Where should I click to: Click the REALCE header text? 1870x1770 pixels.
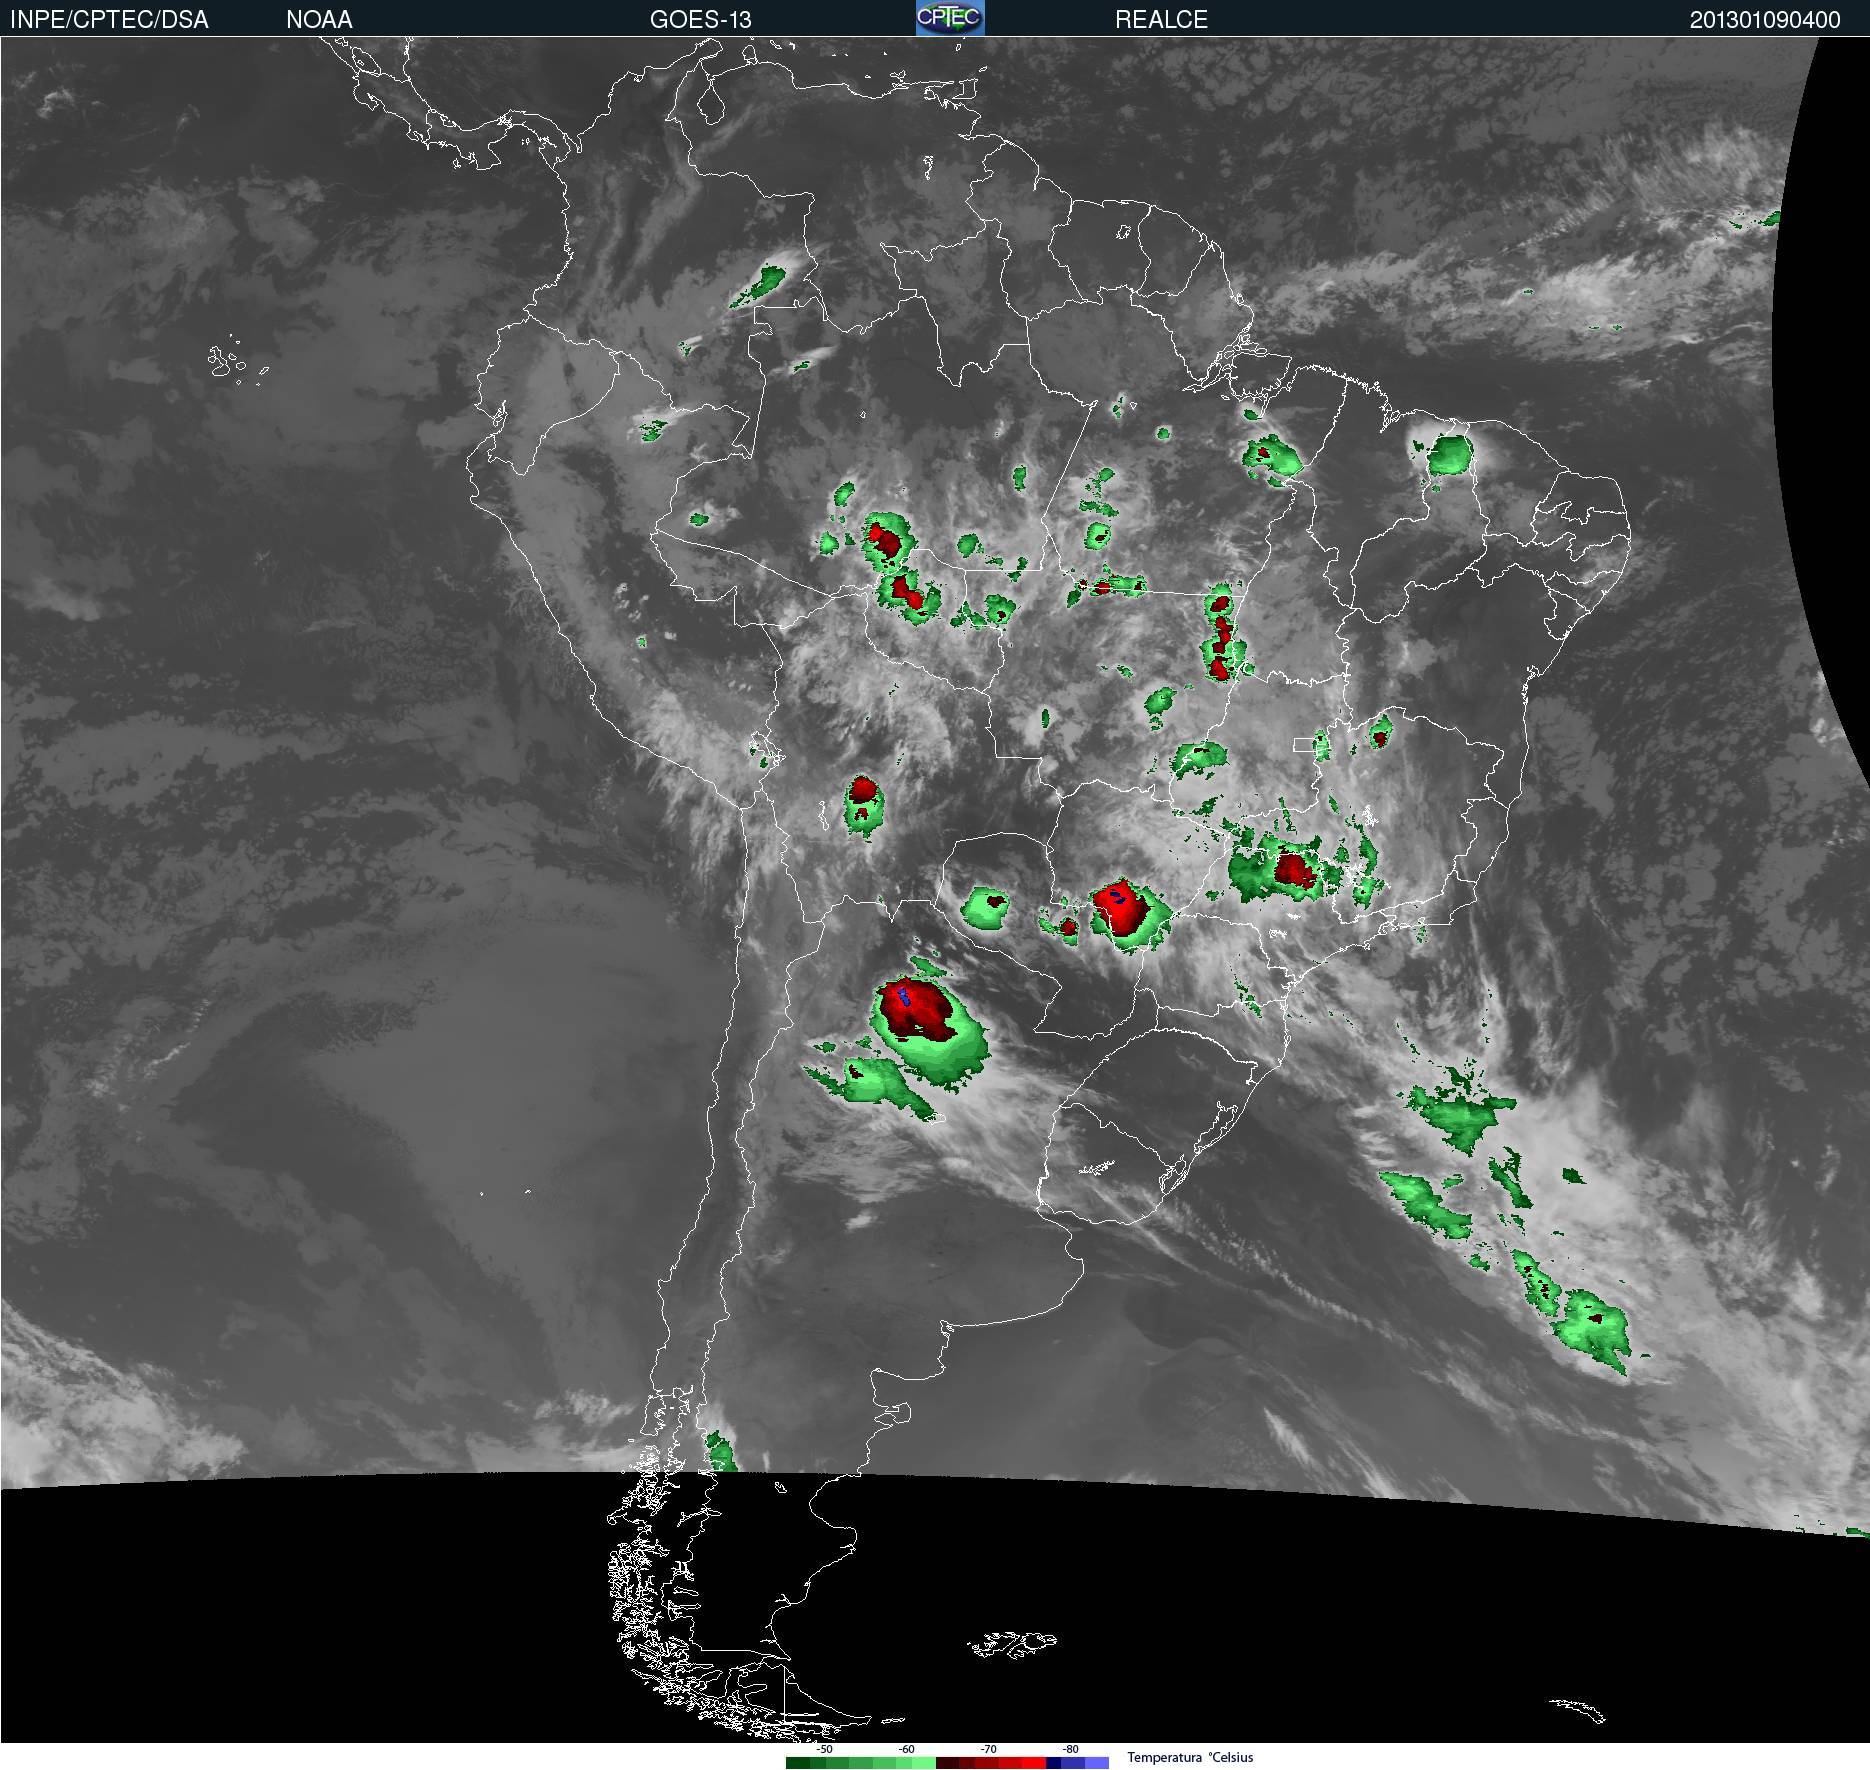(1161, 19)
